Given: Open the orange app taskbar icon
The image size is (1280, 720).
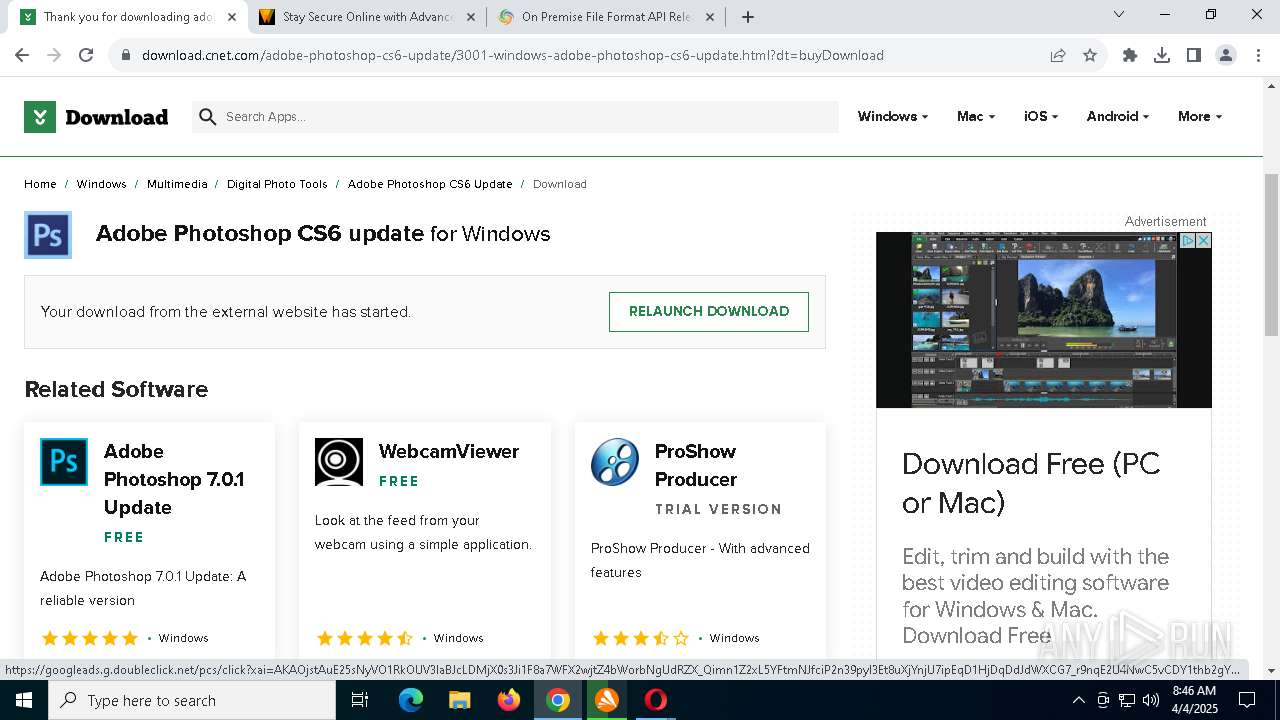Looking at the screenshot, I should pos(607,700).
